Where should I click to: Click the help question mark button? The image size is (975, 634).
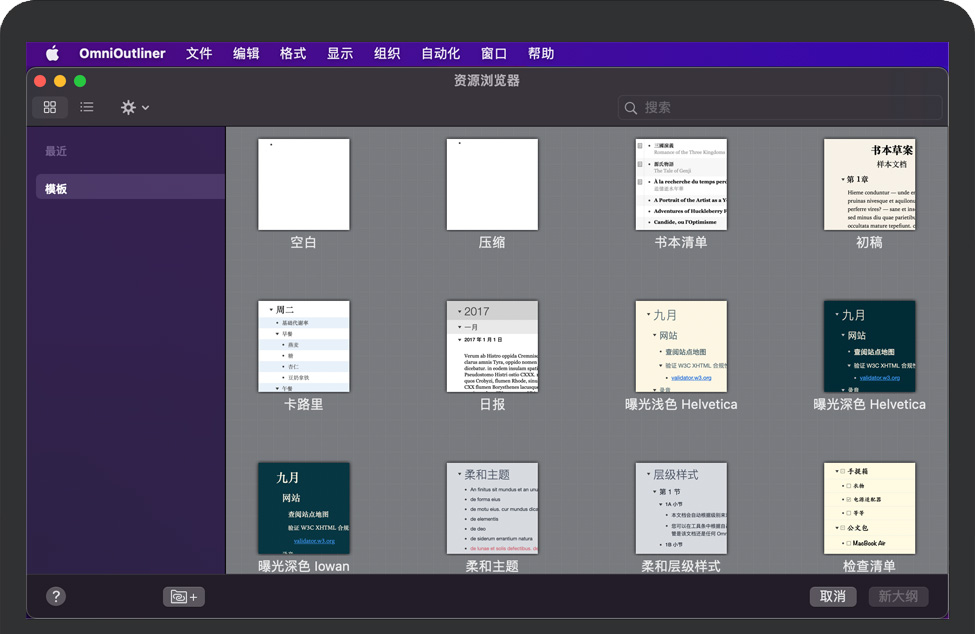(x=56, y=596)
